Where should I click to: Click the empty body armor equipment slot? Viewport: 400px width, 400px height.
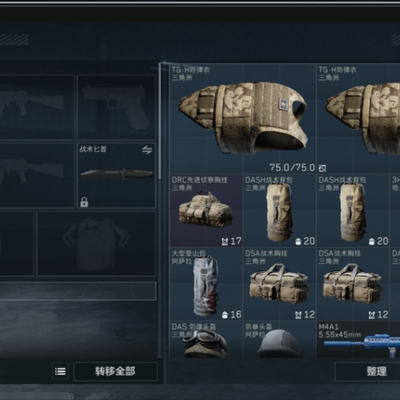(x=96, y=243)
